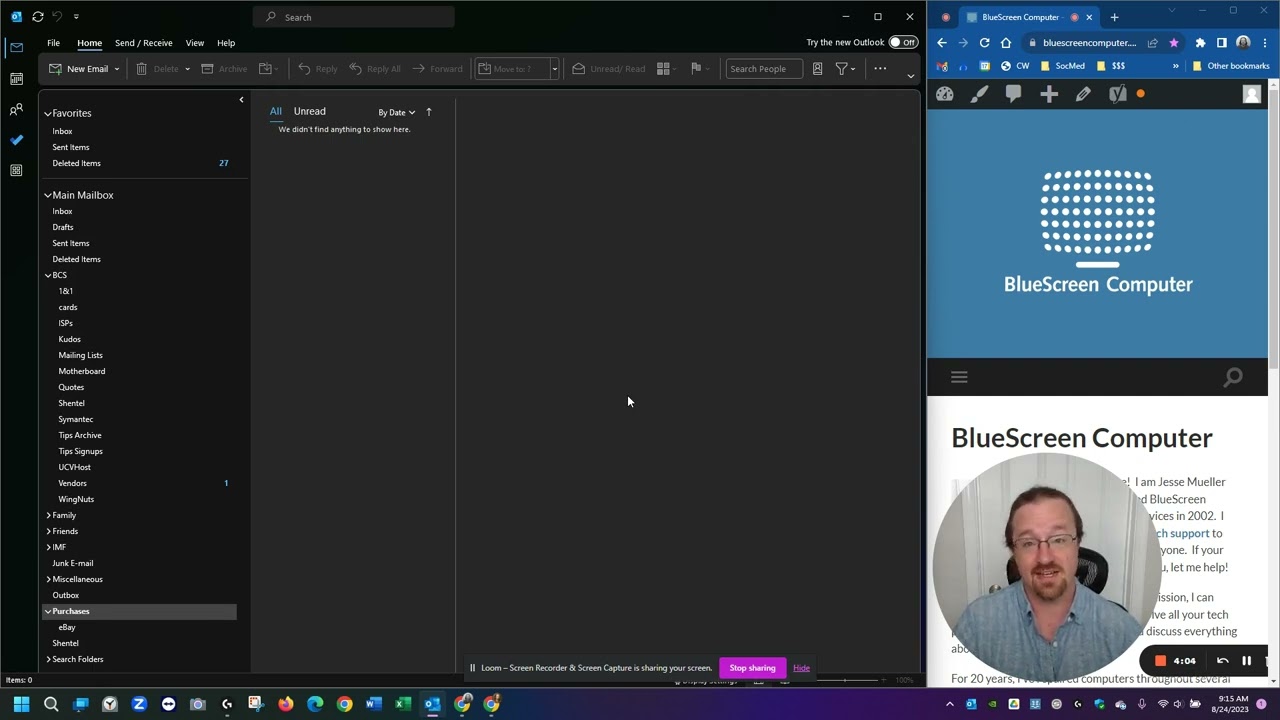Image resolution: width=1280 pixels, height=720 pixels.
Task: Select the Vendors folder
Action: coord(72,483)
